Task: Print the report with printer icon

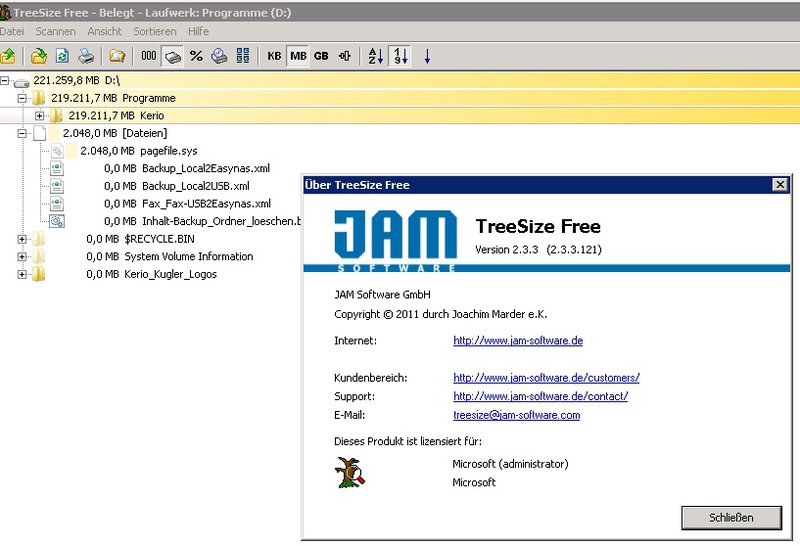Action: 86,56
